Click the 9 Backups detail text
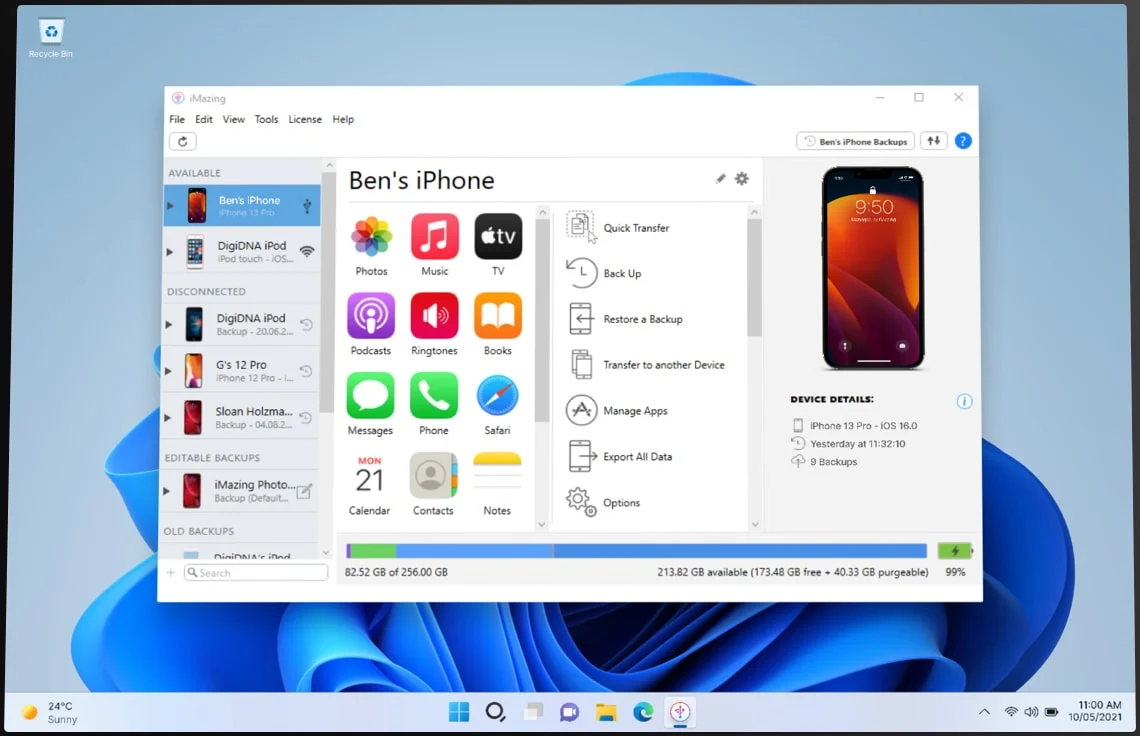This screenshot has width=1140, height=736. point(833,462)
